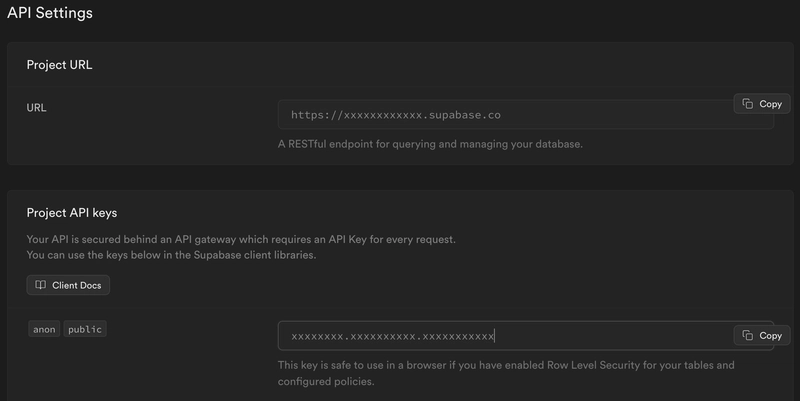Click the Project URL section heading
This screenshot has width=800, height=401.
pyautogui.click(x=59, y=65)
